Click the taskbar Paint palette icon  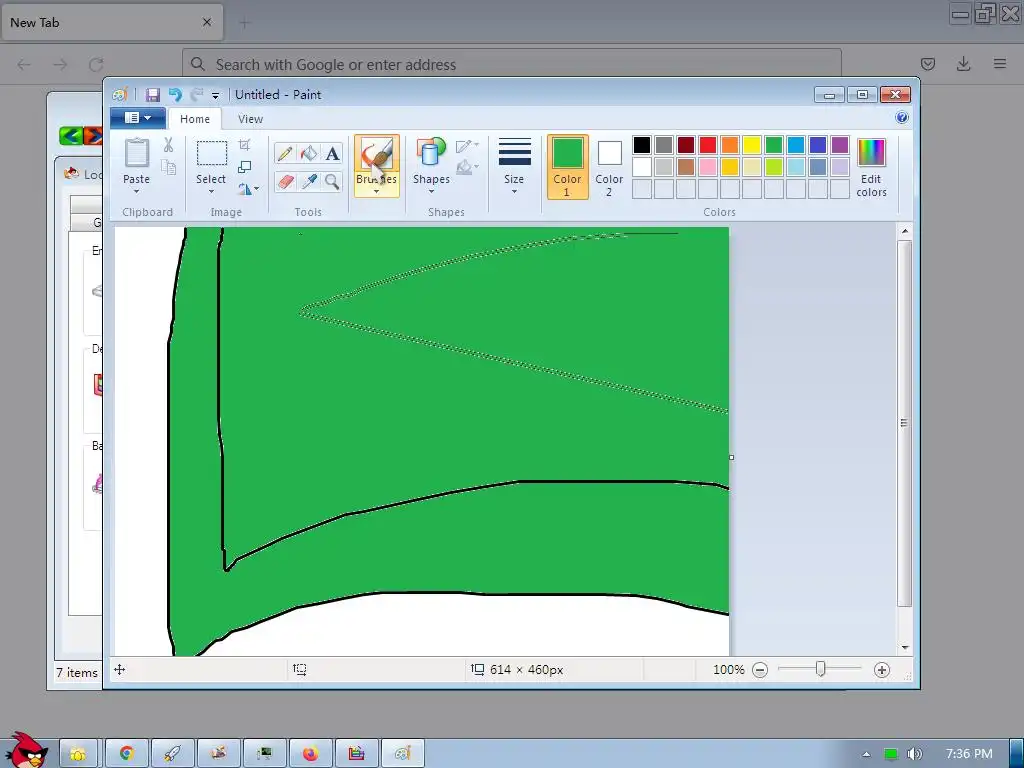pos(402,754)
